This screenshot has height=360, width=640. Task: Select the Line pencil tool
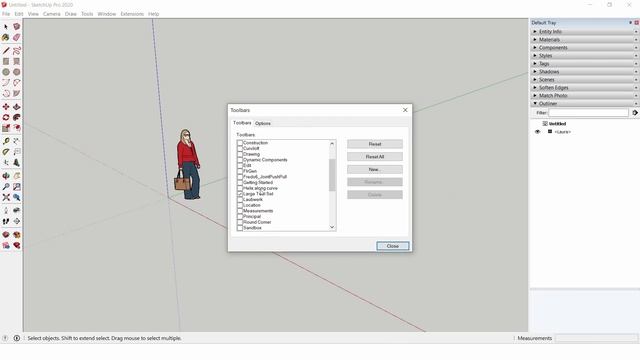(x=6, y=51)
